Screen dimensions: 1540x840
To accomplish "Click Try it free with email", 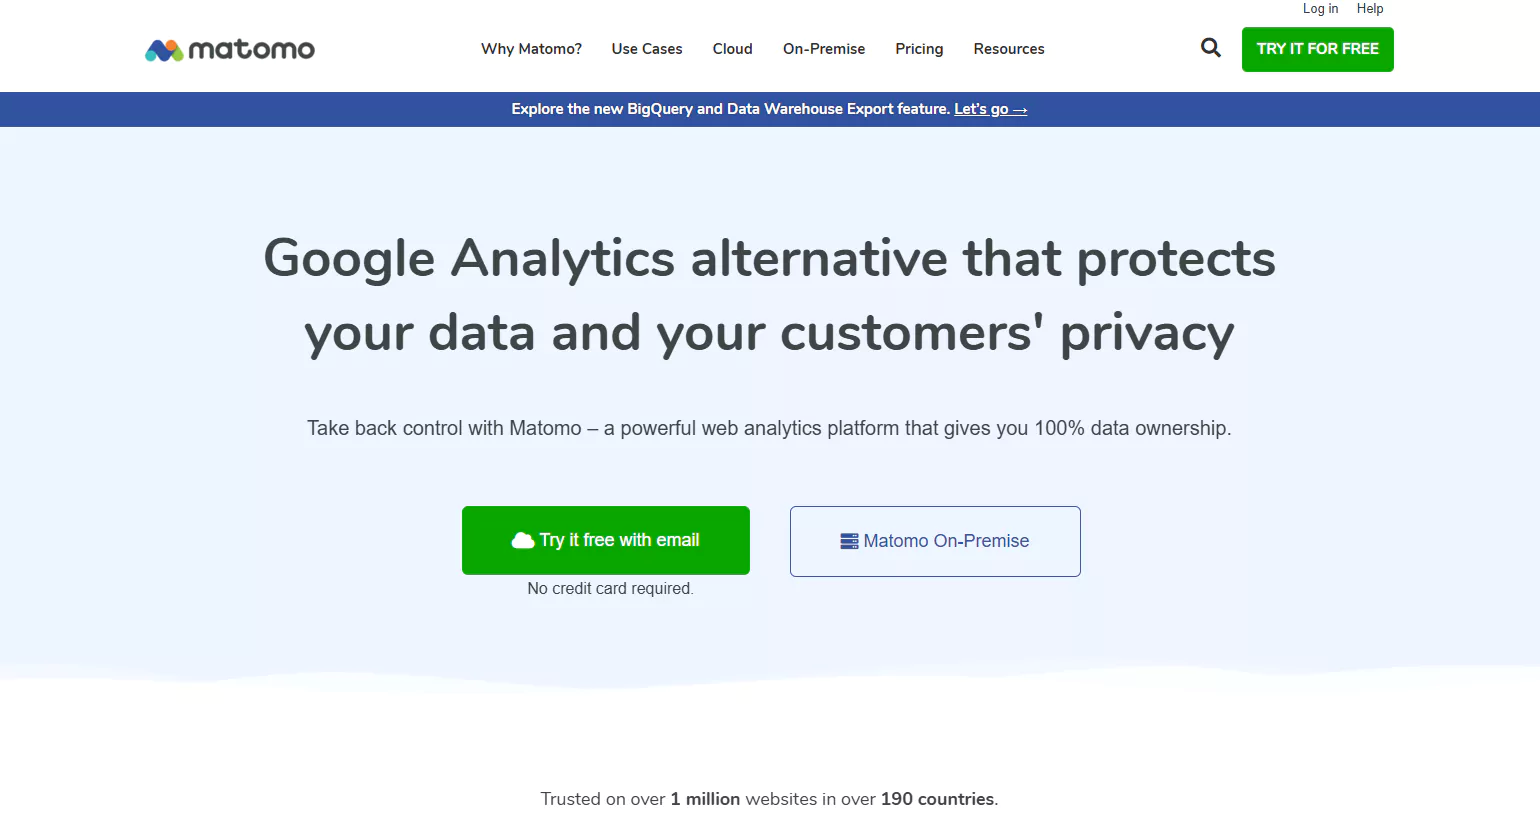I will 619,540.
